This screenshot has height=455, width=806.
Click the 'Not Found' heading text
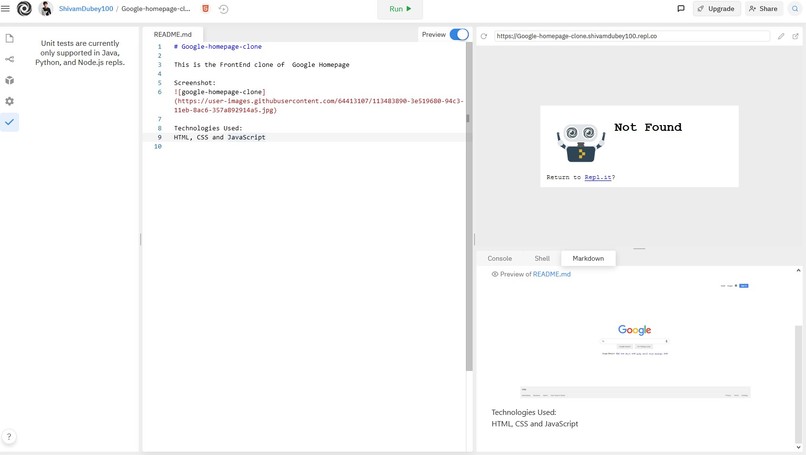[x=648, y=127]
